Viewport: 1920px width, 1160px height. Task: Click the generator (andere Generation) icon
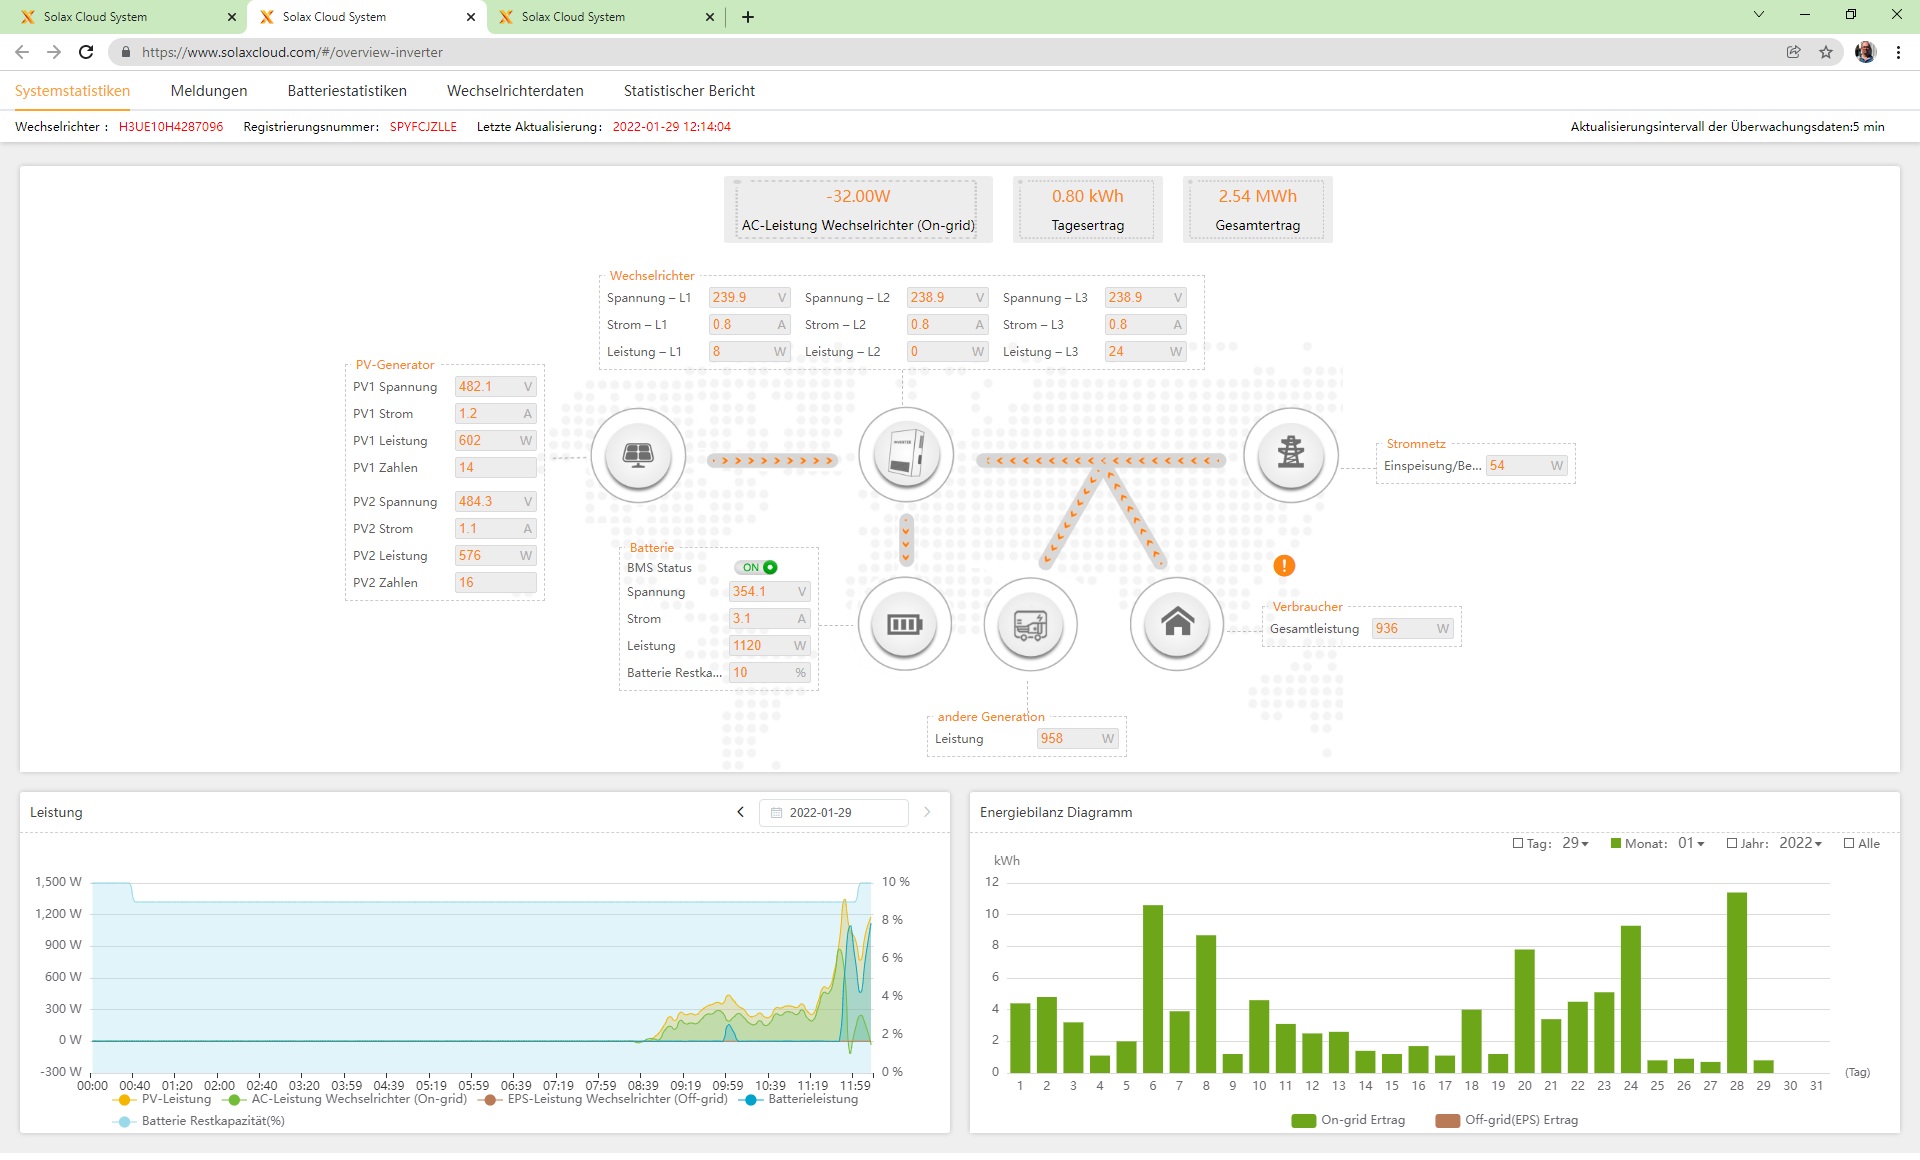1030,625
